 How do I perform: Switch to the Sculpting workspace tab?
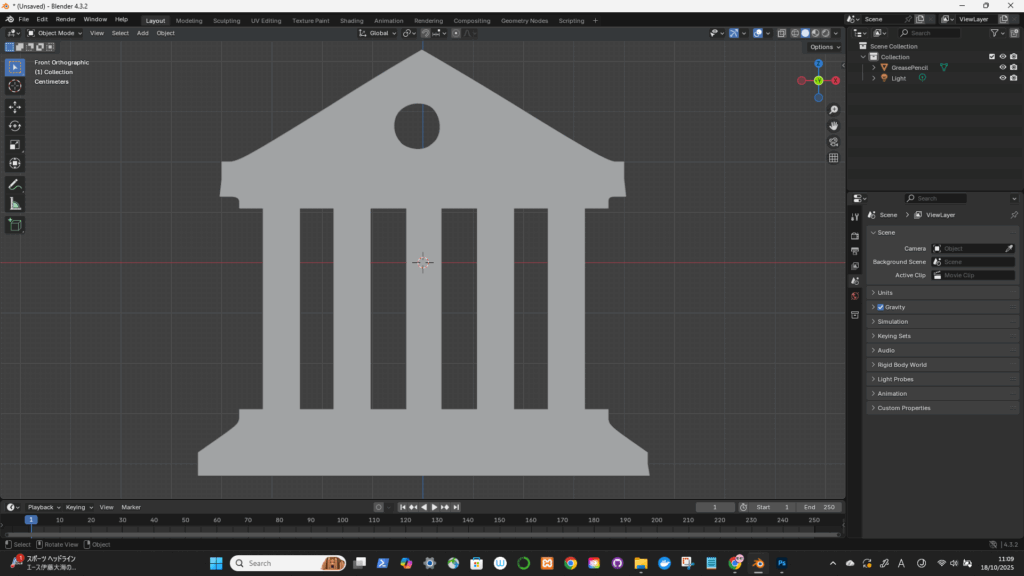pyautogui.click(x=226, y=20)
